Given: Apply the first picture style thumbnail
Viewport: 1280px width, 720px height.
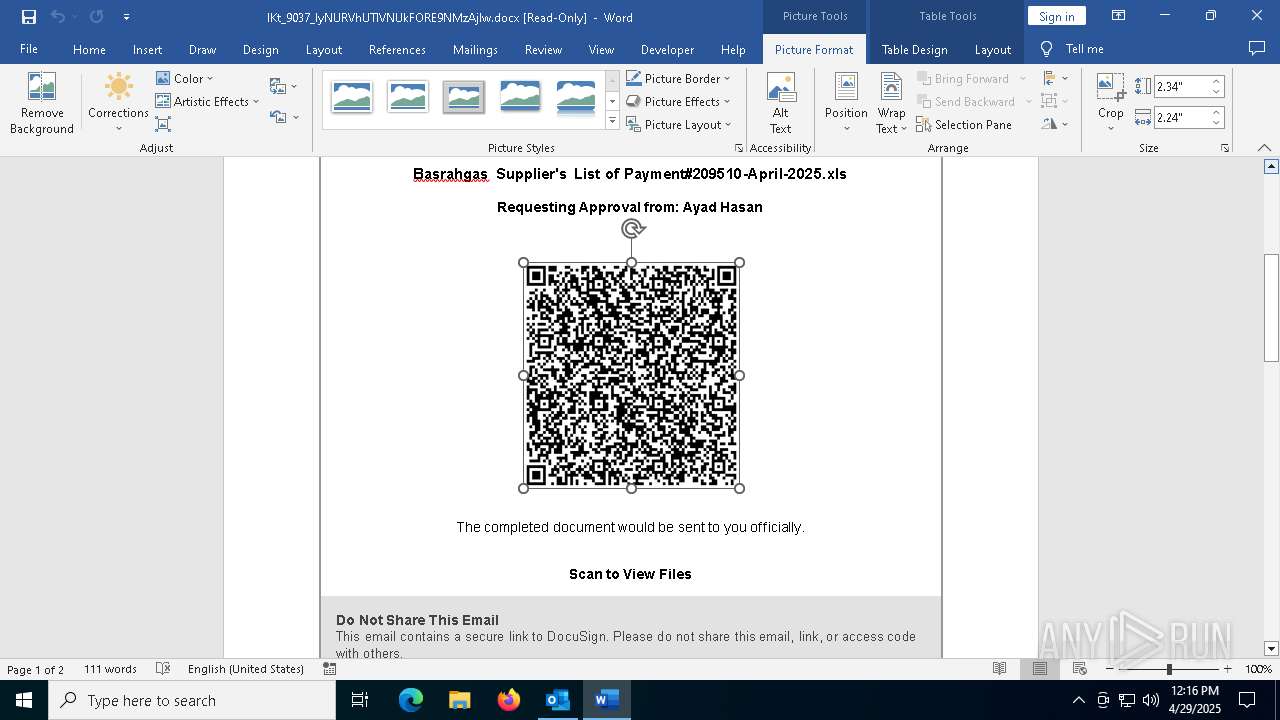Looking at the screenshot, I should tap(352, 97).
